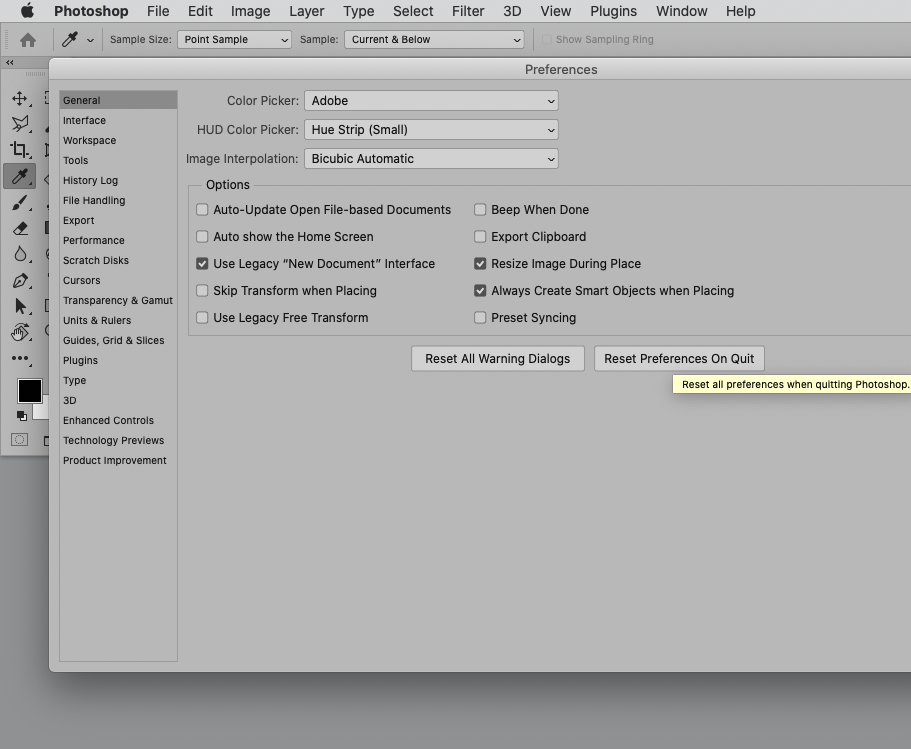Select the Eyedropper tool in the toolbar
The height and width of the screenshot is (749, 911).
pos(20,176)
